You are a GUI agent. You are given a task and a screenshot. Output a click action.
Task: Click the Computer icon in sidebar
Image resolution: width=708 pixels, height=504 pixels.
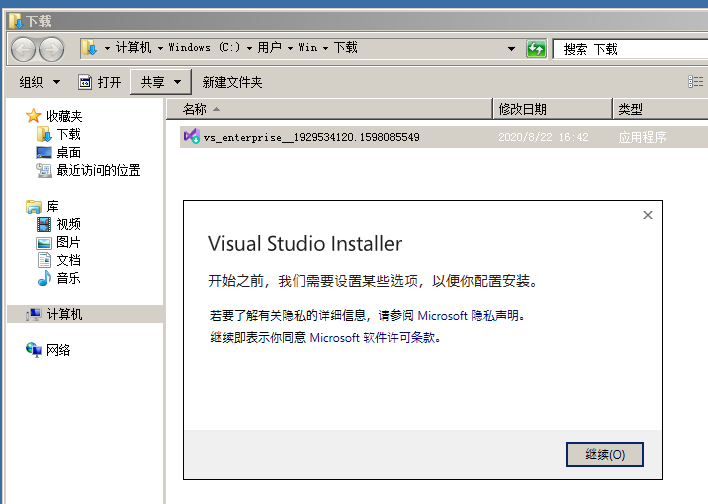click(x=34, y=314)
